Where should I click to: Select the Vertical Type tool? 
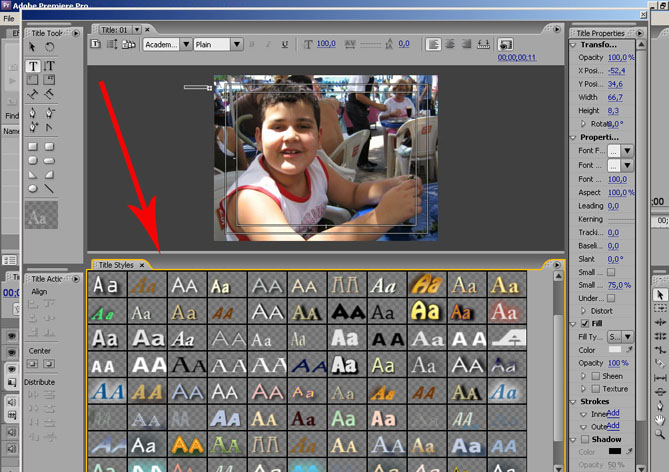pos(49,66)
